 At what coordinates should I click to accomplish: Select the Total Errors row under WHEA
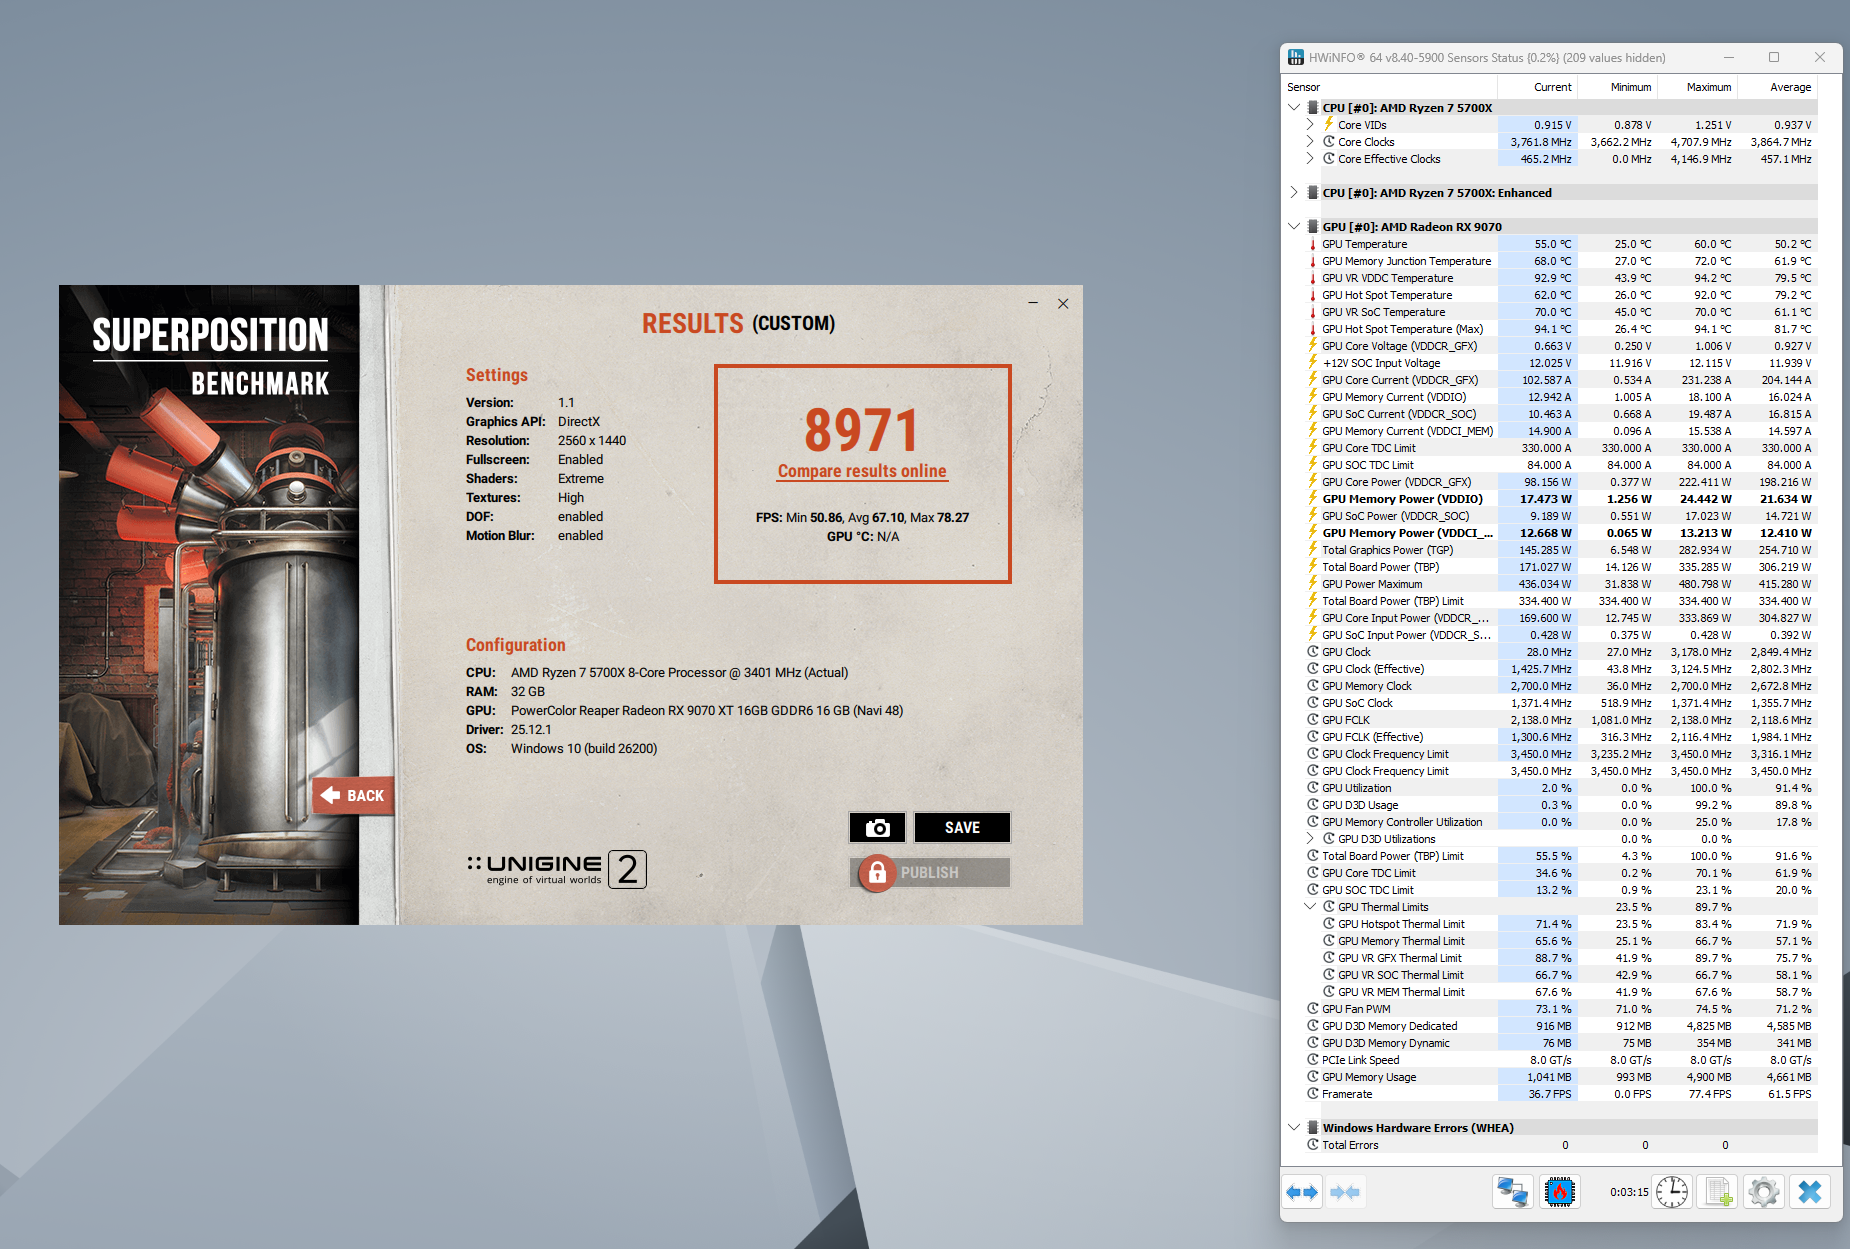[x=1560, y=1145]
